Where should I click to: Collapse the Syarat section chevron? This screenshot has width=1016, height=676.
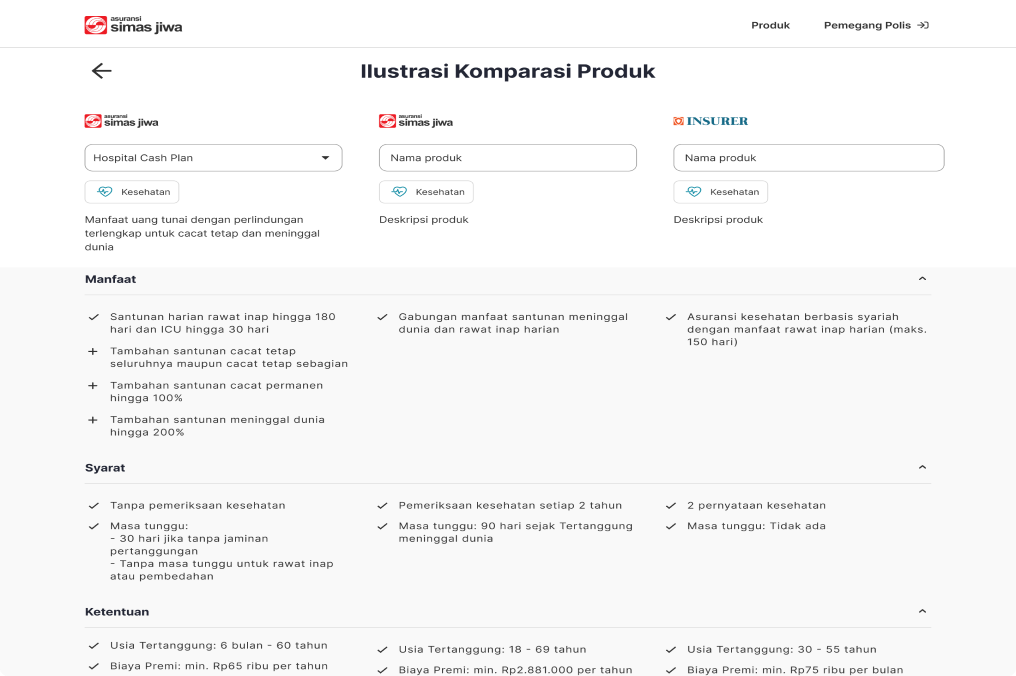pos(922,467)
